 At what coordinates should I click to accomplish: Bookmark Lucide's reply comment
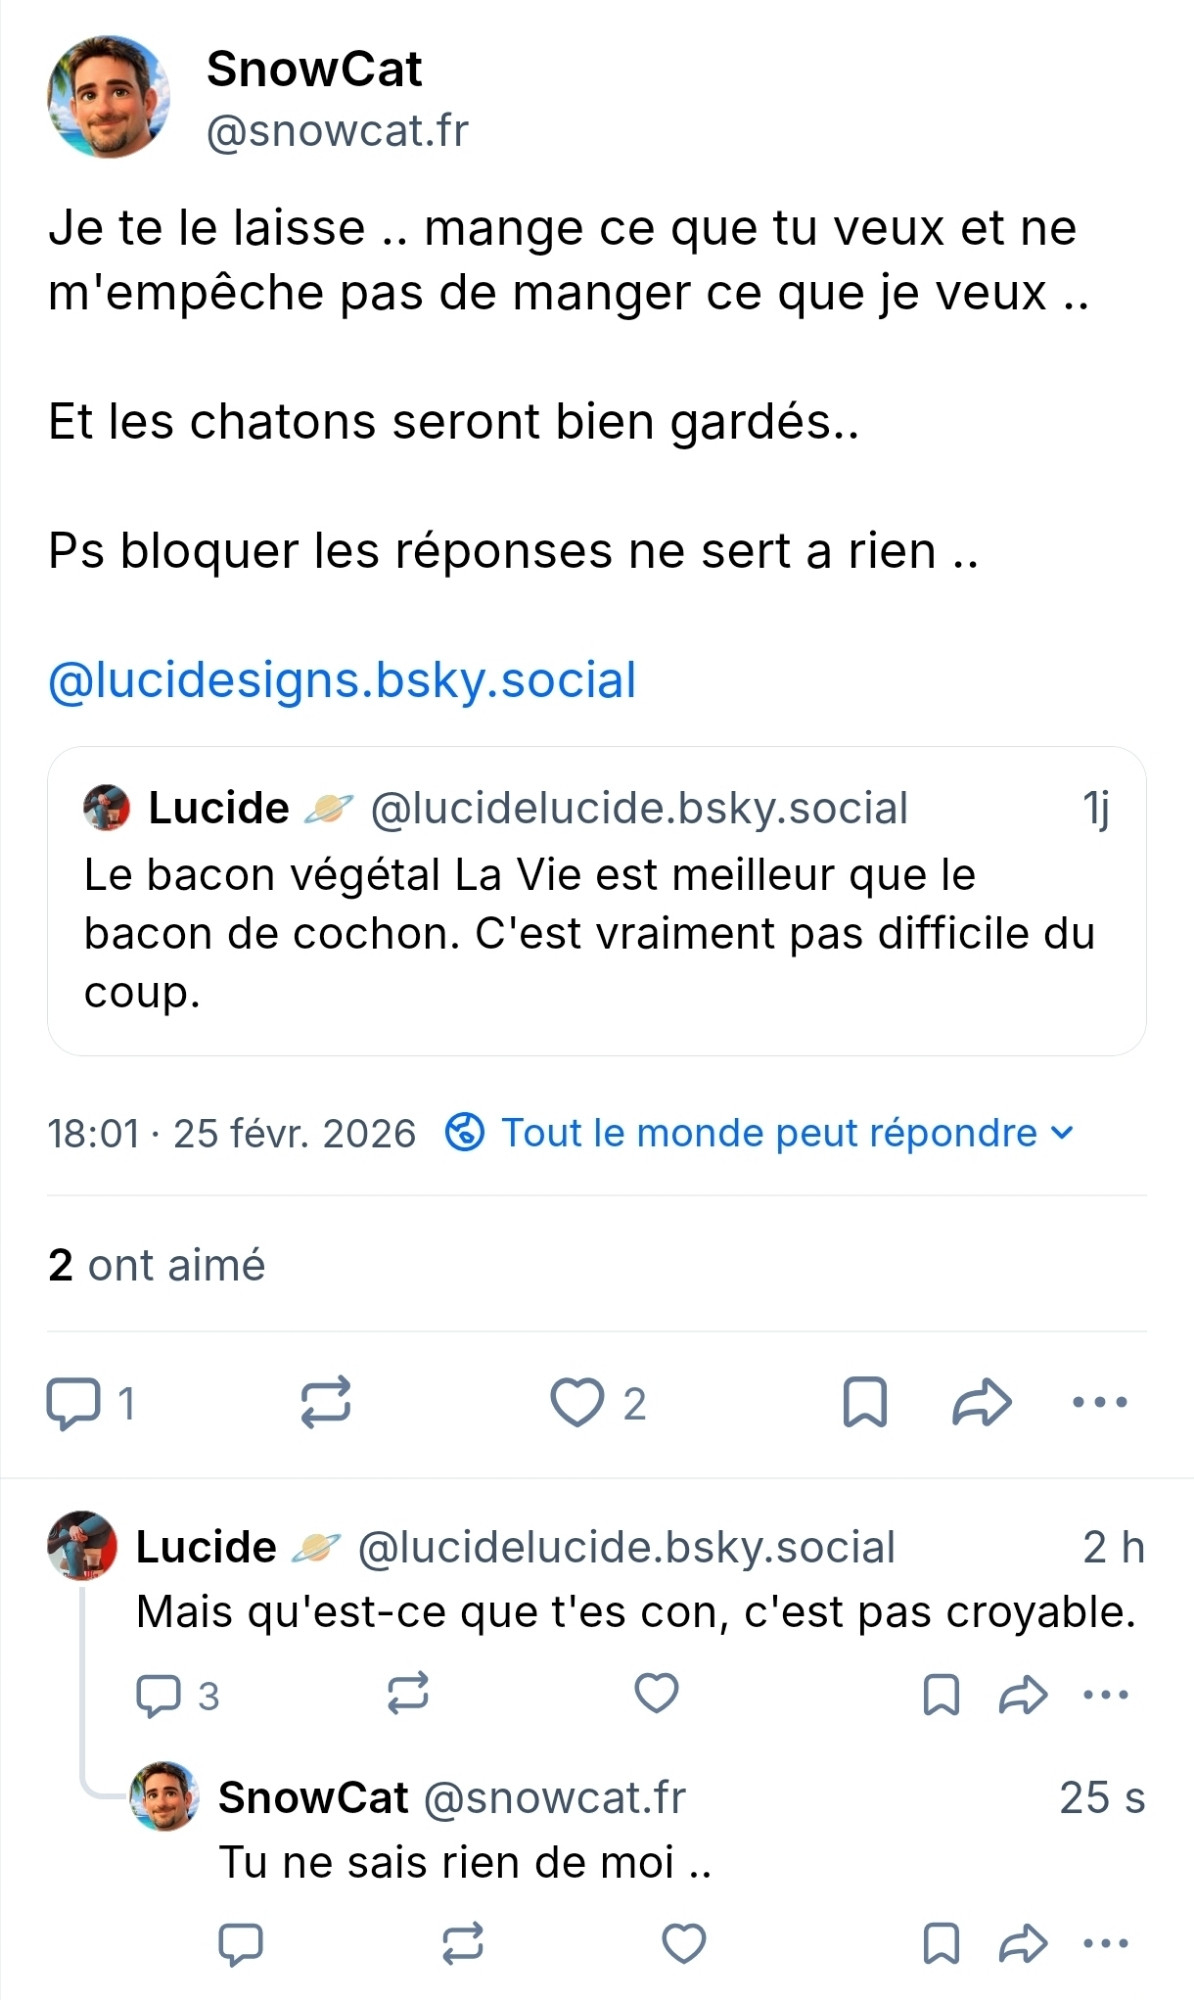941,1695
